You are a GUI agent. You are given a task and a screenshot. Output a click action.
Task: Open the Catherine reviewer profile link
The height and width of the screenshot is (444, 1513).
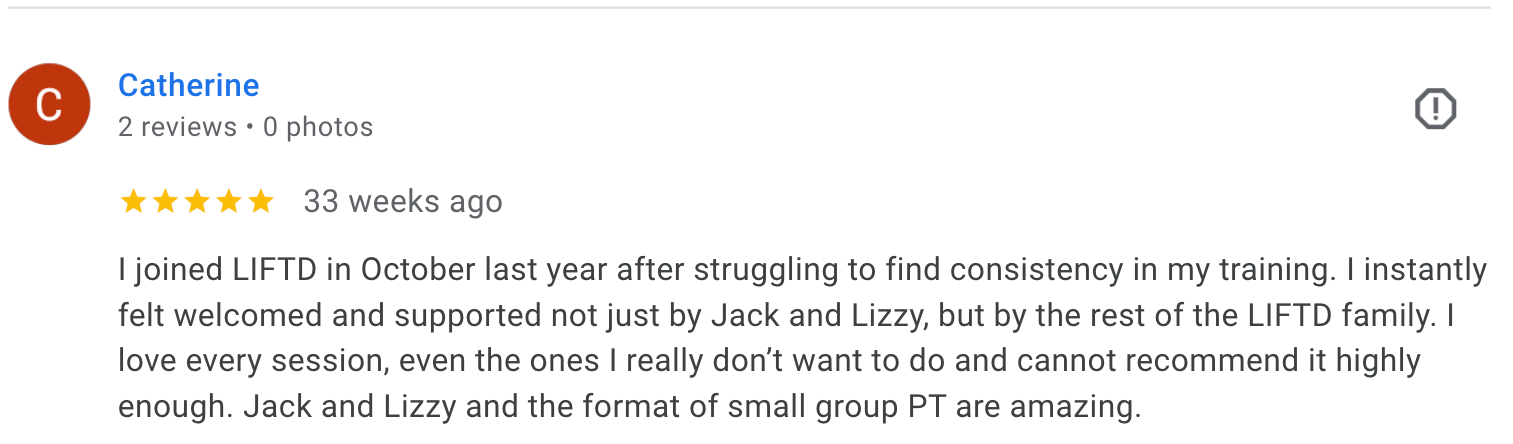188,85
